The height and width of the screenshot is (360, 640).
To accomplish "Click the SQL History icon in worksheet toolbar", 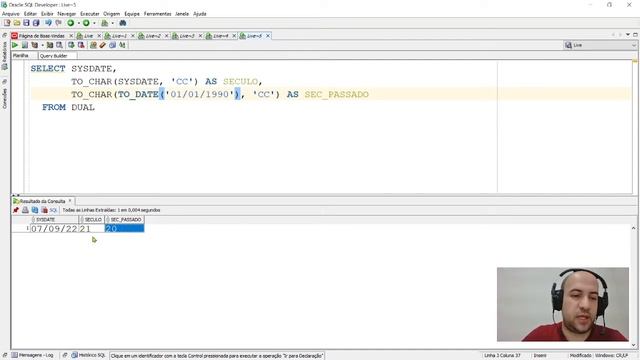I will click(112, 45).
